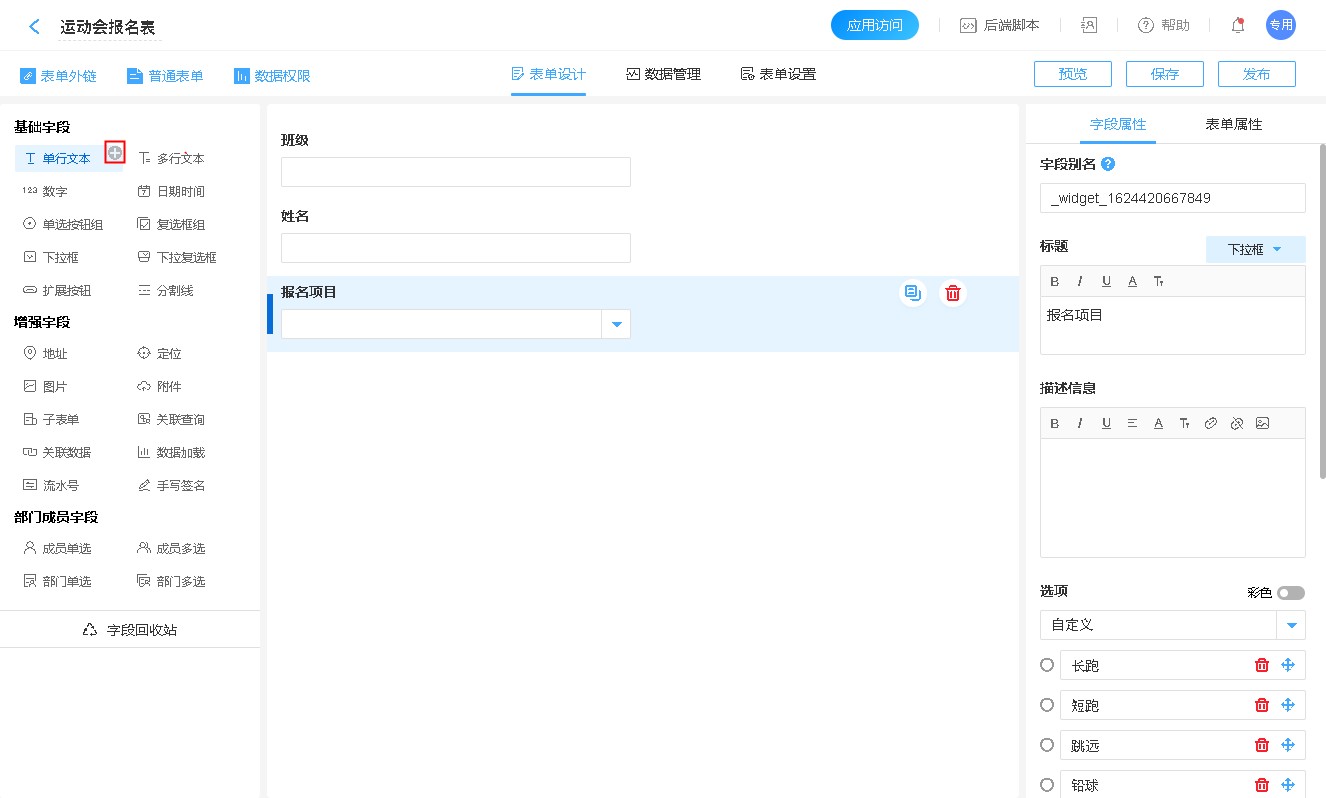Click the back arrow beside 运动会报名表
This screenshot has height=798, width=1326.
click(x=35, y=27)
